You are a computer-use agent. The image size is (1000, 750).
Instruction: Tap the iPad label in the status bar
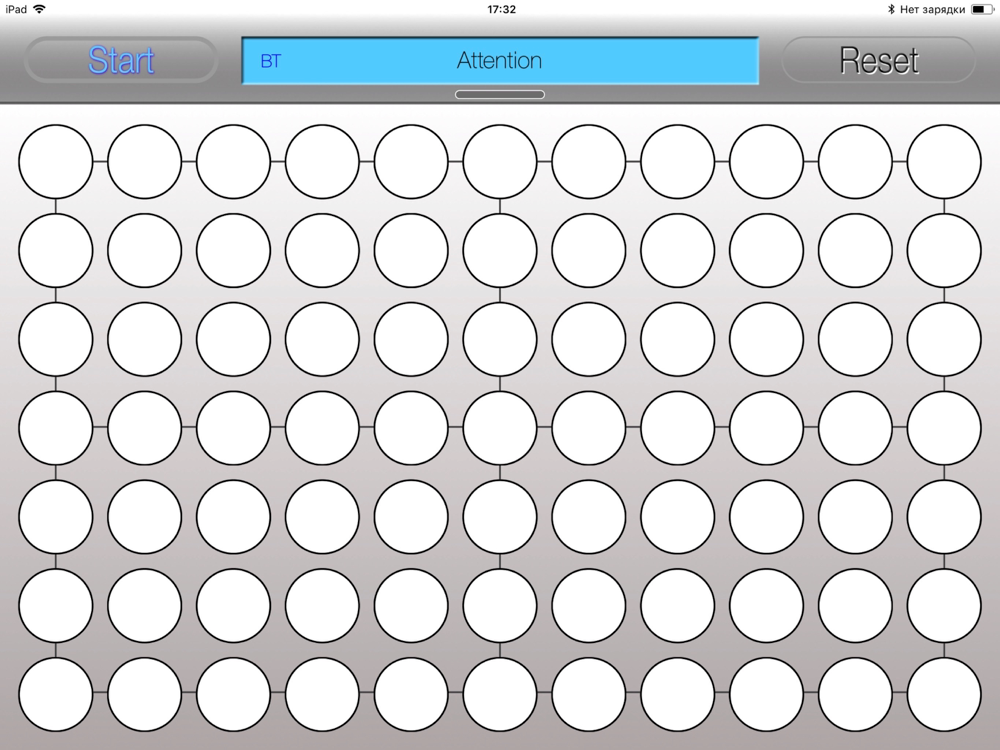click(x=16, y=9)
